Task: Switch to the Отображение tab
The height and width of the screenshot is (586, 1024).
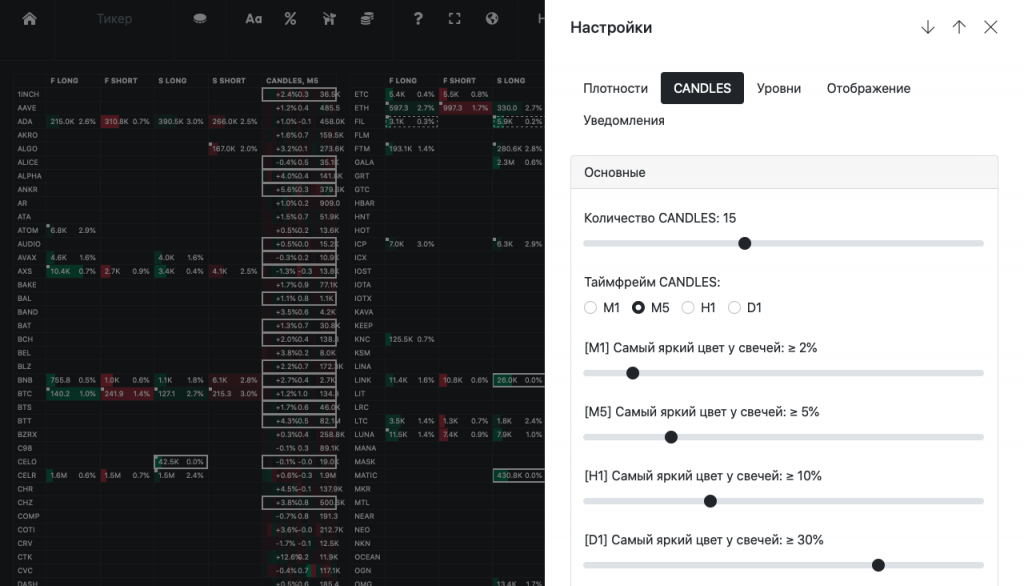Action: 868,88
